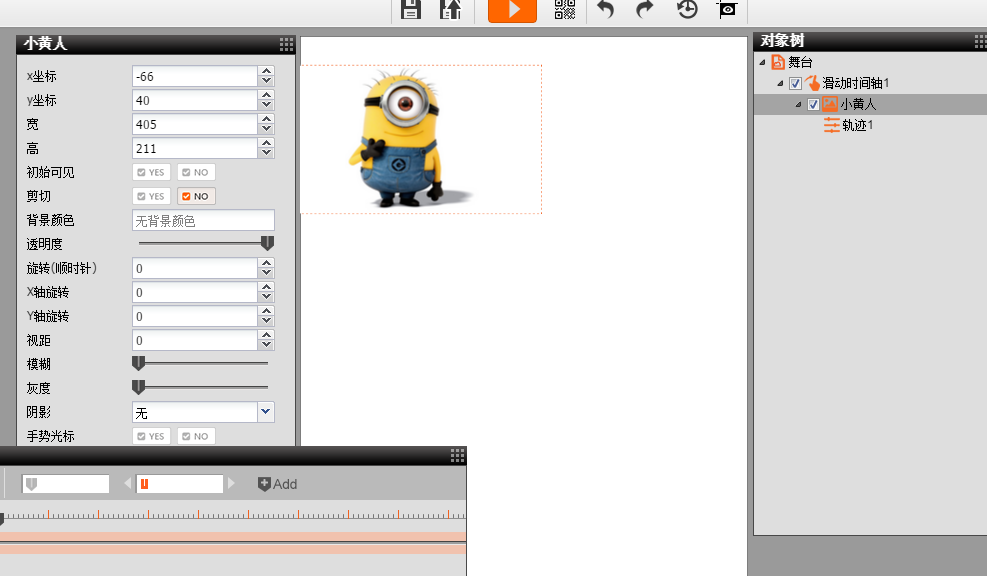The height and width of the screenshot is (576, 987).
Task: Click the 旋转(顺时针) input field
Action: click(x=195, y=268)
